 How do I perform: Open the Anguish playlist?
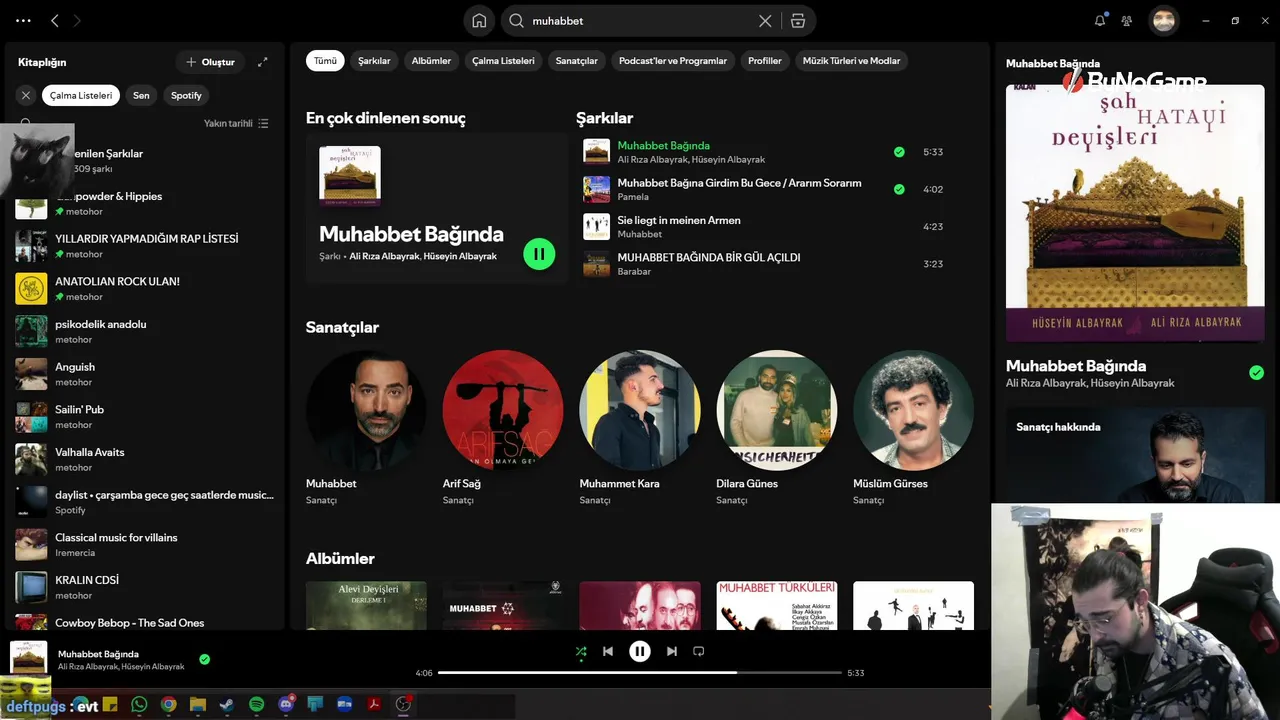point(145,374)
